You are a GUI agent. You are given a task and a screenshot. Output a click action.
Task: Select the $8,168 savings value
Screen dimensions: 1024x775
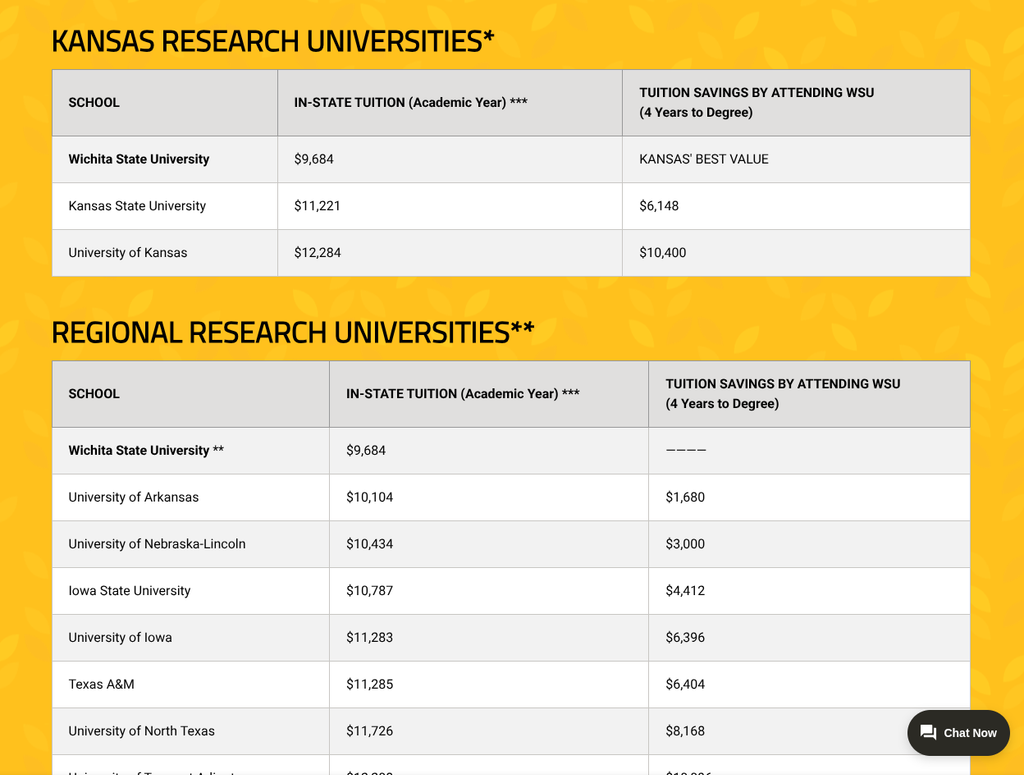click(x=685, y=731)
